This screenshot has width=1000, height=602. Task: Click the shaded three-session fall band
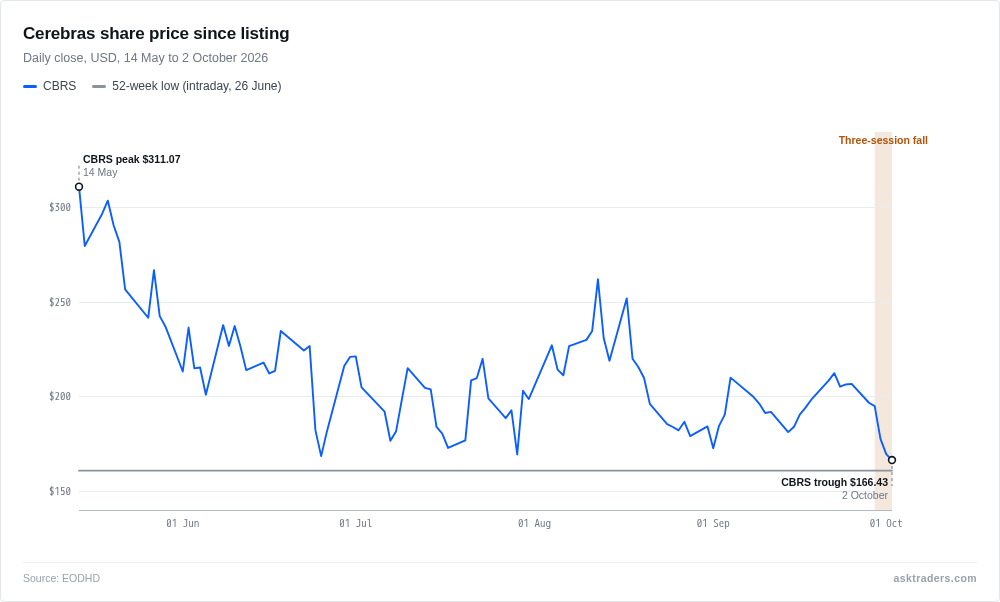point(883,319)
